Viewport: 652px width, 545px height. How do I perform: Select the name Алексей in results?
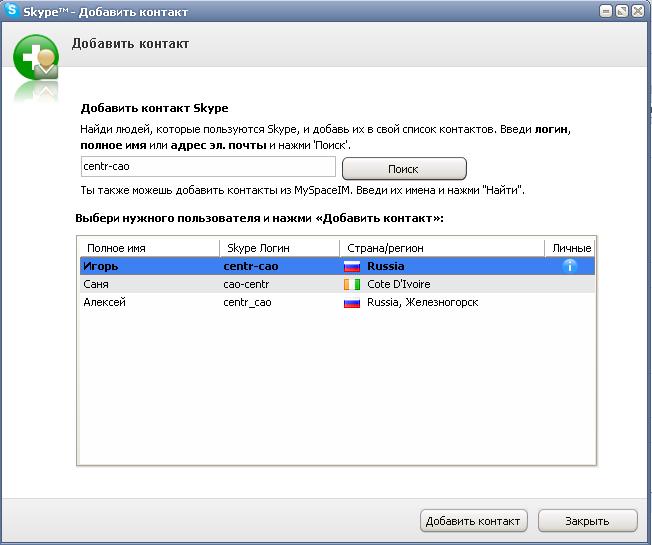coord(104,302)
